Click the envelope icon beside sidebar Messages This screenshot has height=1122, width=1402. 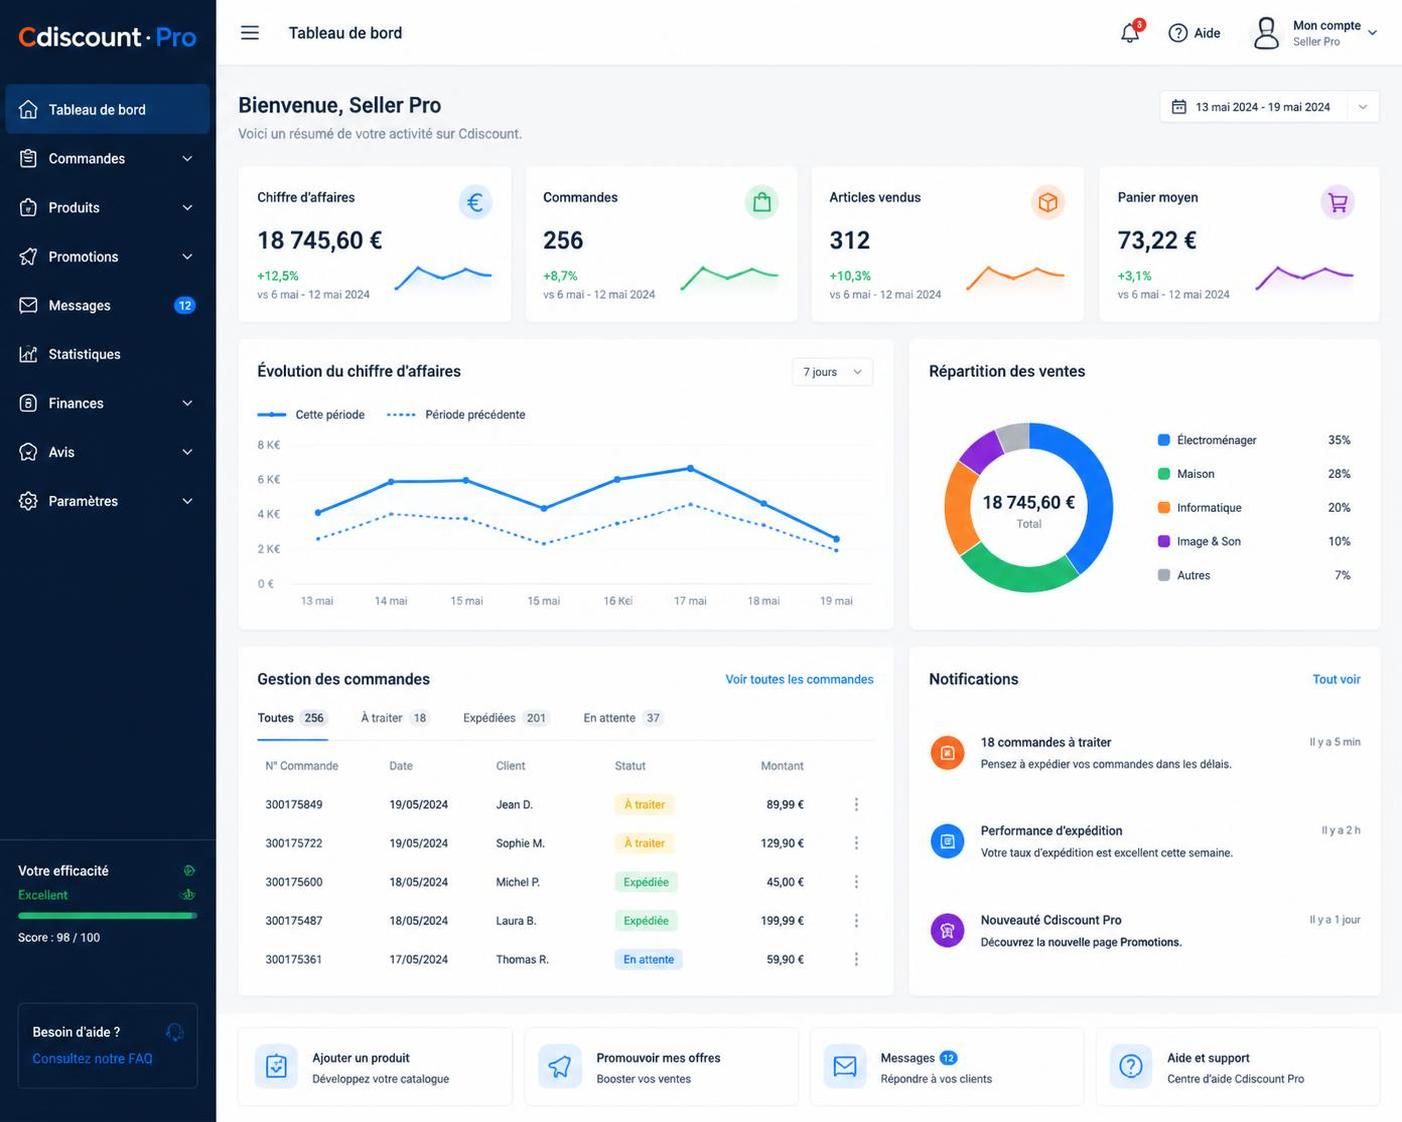pyautogui.click(x=28, y=305)
